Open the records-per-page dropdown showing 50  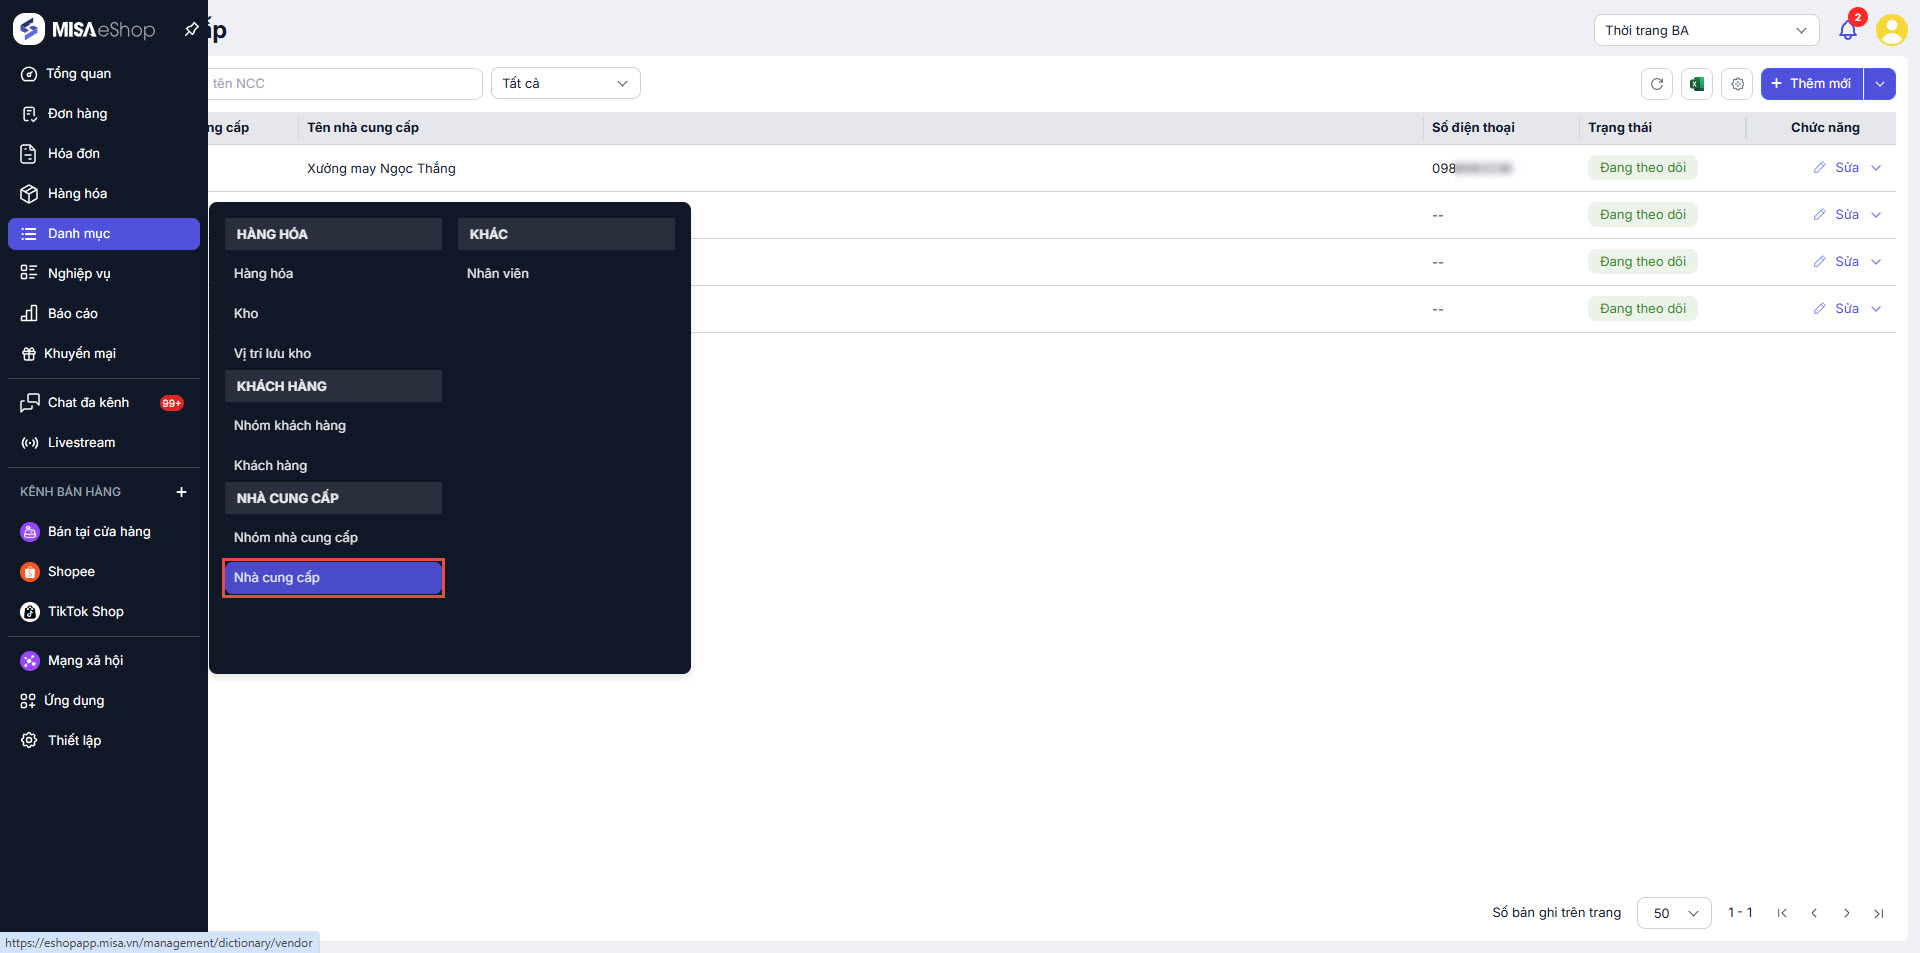1674,913
